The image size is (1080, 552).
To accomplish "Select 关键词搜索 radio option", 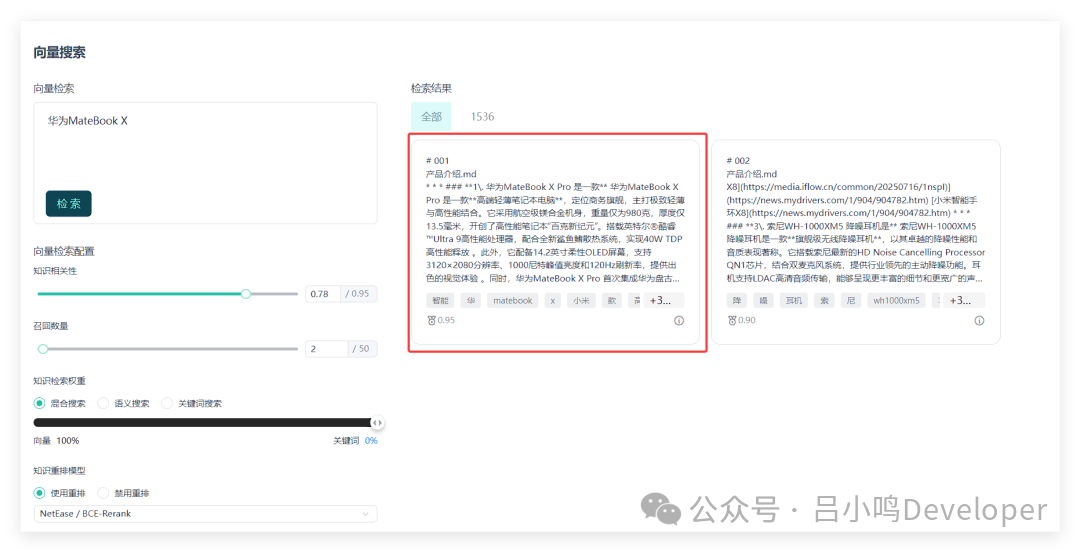I will point(167,403).
